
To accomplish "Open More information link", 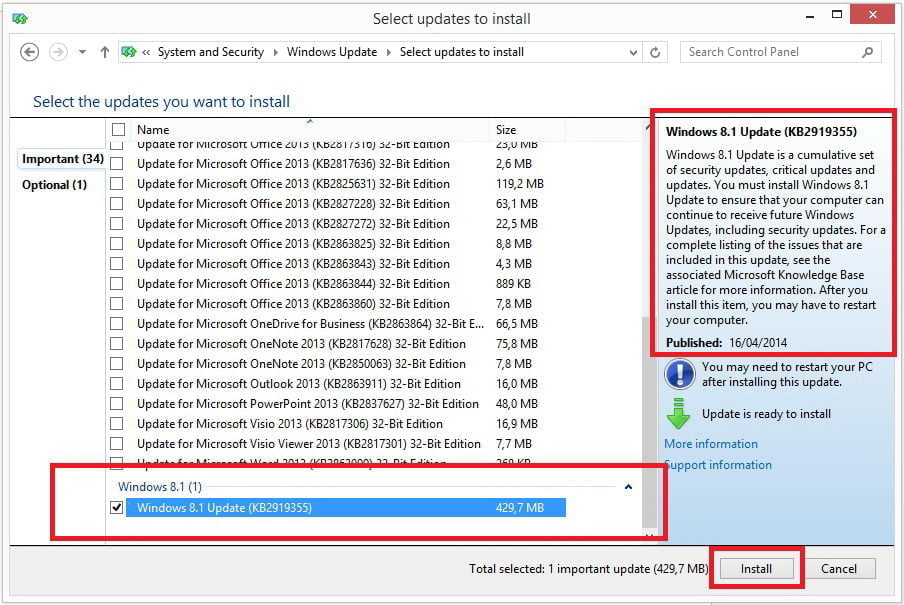I will click(x=711, y=444).
